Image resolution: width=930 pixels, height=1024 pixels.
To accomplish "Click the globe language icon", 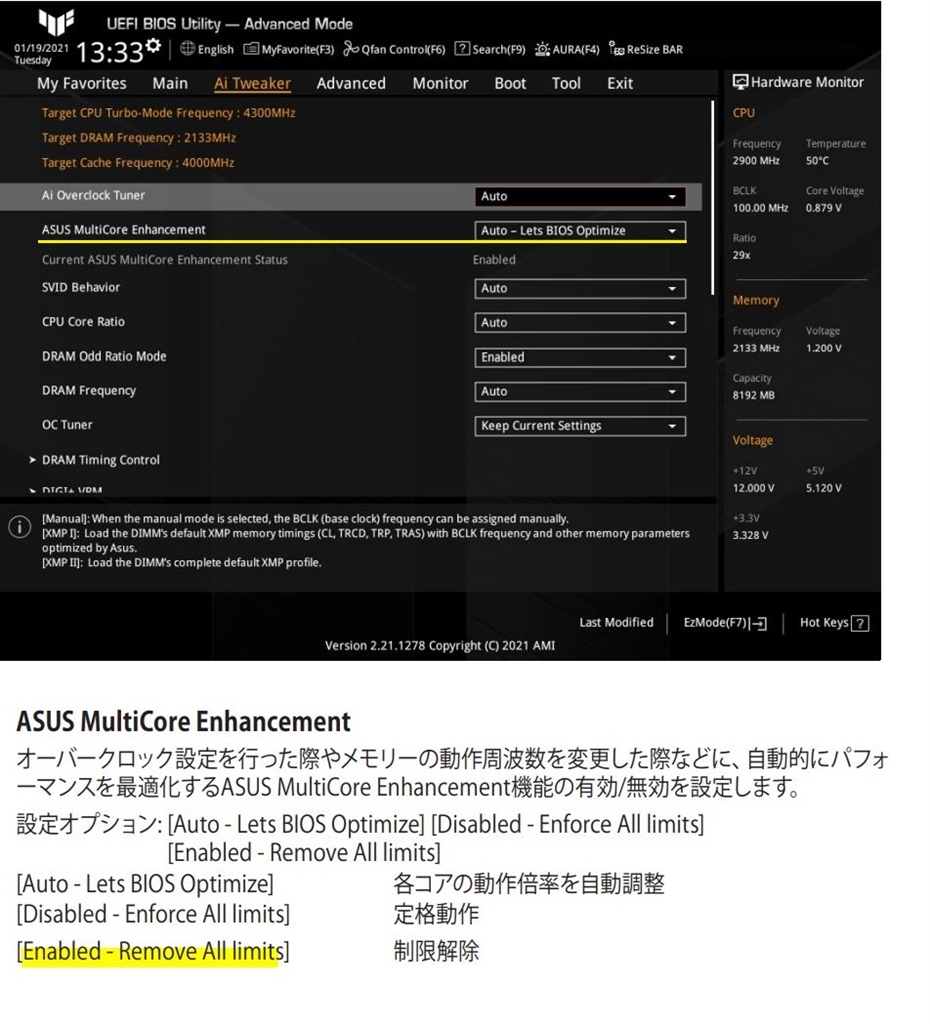I will tap(187, 48).
